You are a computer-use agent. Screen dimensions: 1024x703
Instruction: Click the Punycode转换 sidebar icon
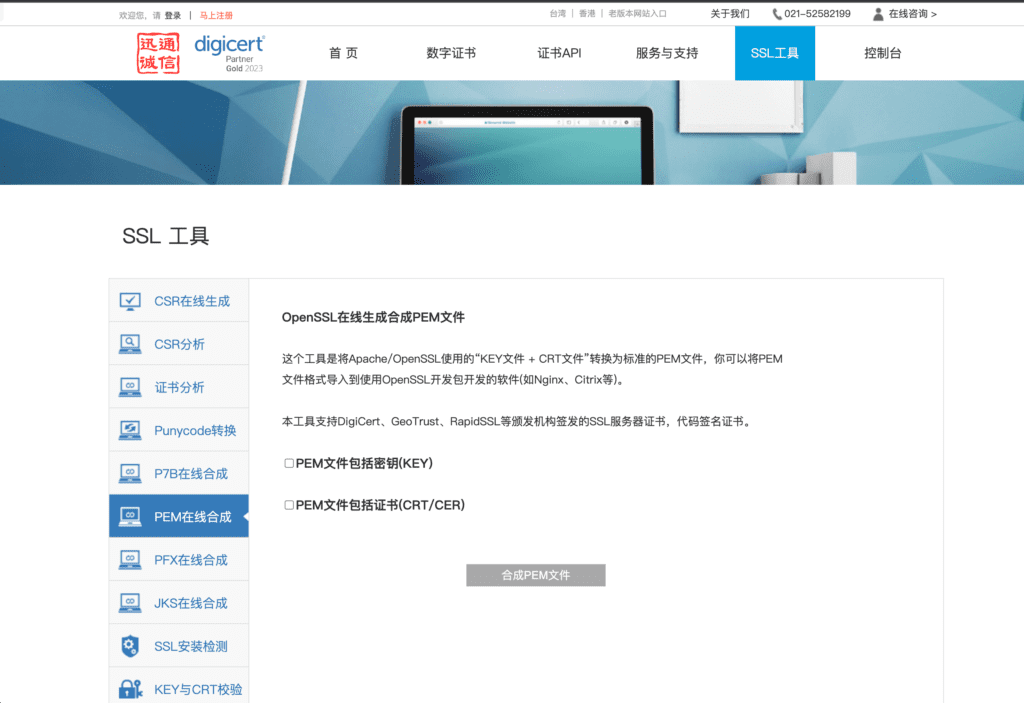[130, 430]
